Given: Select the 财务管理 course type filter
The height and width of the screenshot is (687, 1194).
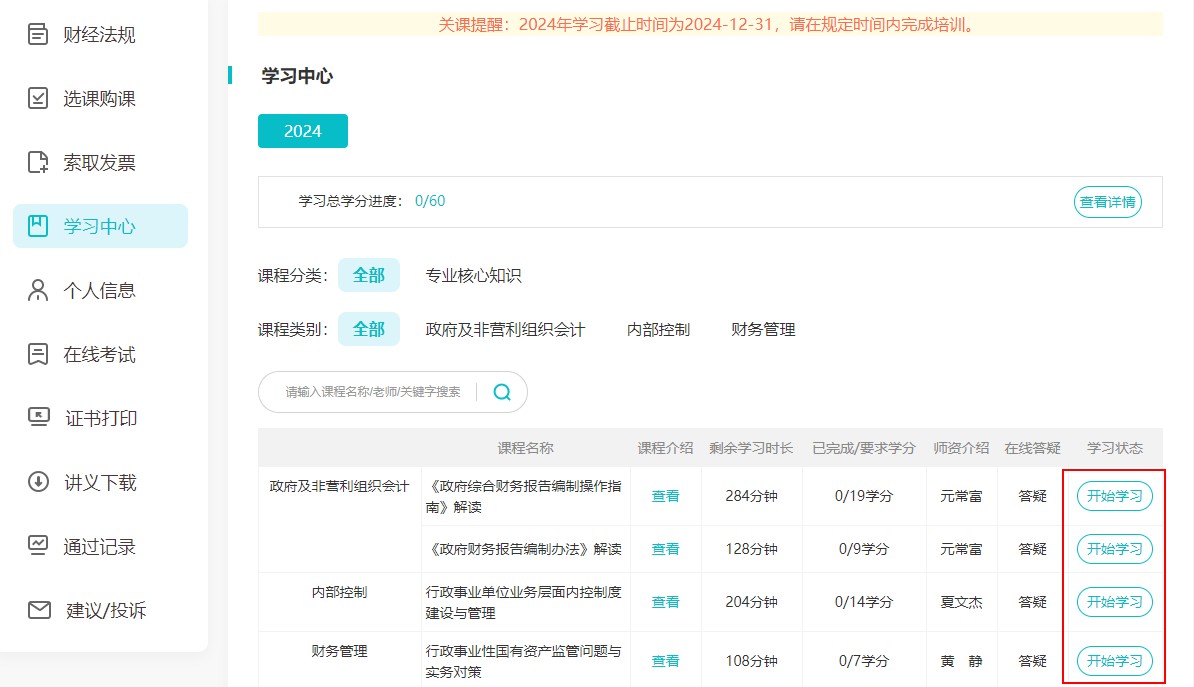Looking at the screenshot, I should 763,329.
